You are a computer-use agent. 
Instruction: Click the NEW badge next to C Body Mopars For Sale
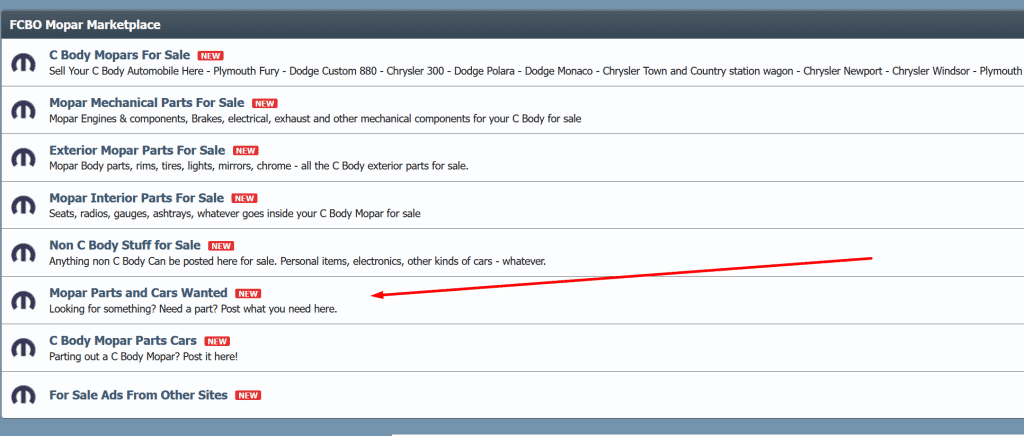click(x=210, y=56)
